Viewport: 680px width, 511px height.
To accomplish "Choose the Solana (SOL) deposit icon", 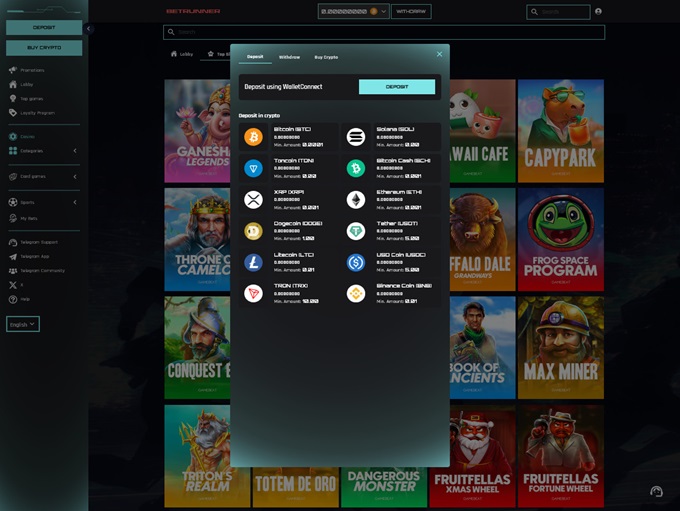I will 356,137.
